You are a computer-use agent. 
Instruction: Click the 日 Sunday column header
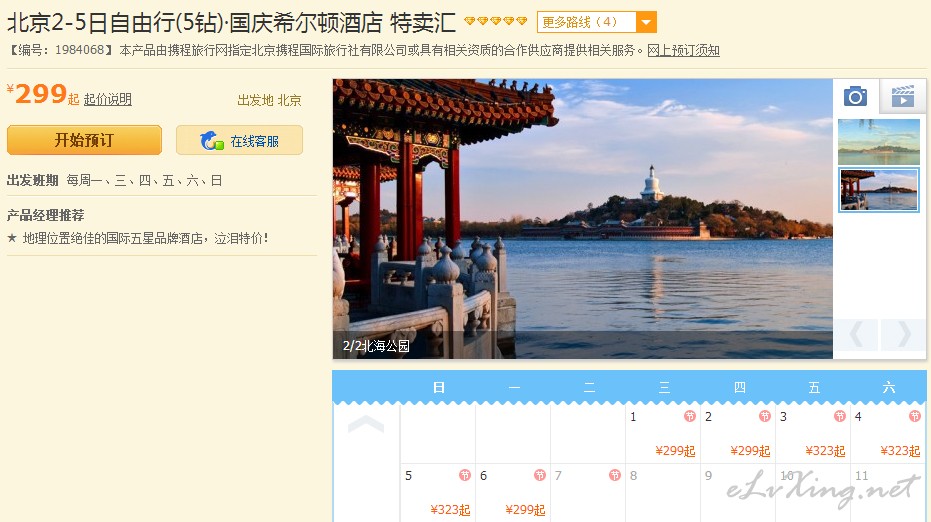439,388
